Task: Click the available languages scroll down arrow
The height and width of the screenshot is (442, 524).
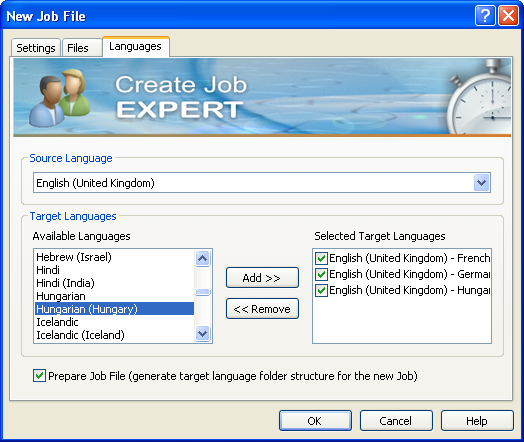Action: click(x=203, y=333)
